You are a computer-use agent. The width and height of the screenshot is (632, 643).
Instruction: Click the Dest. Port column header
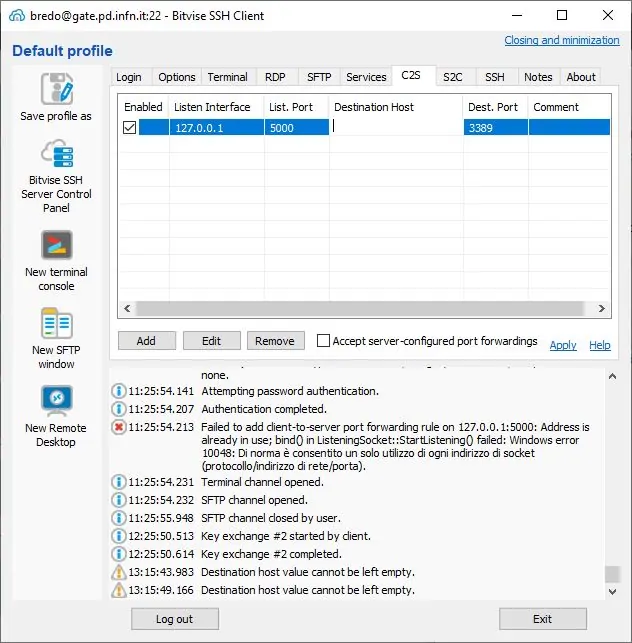[493, 107]
